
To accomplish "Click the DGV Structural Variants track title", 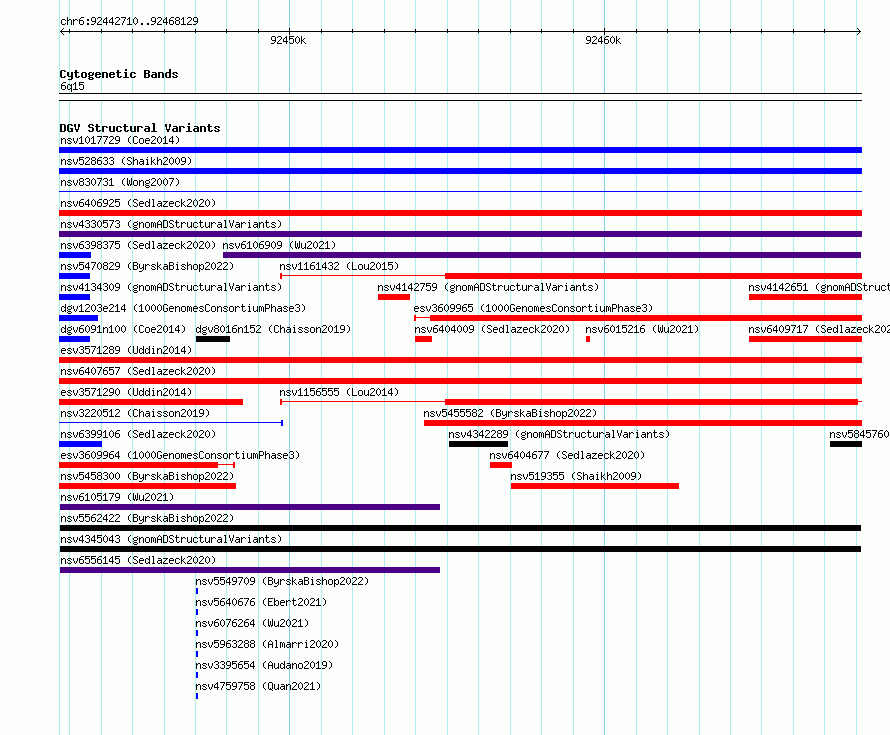I will (x=140, y=128).
